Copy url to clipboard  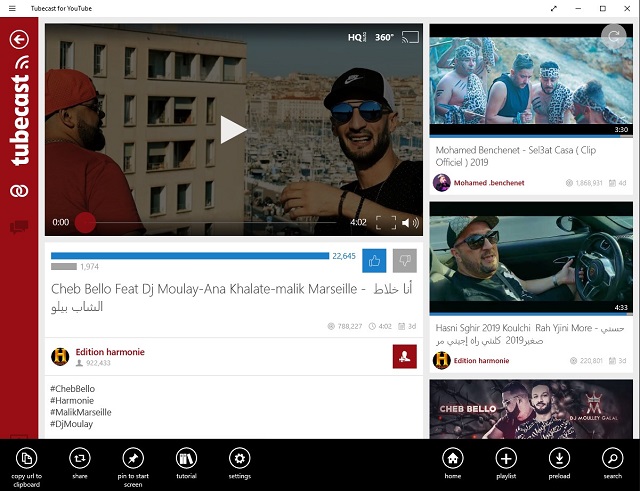(27, 467)
